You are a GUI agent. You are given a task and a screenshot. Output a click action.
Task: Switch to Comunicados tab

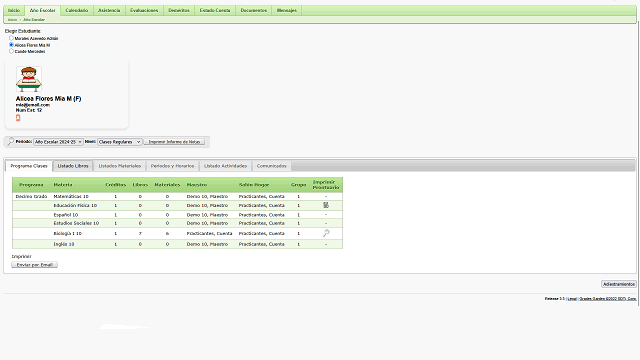coord(271,166)
